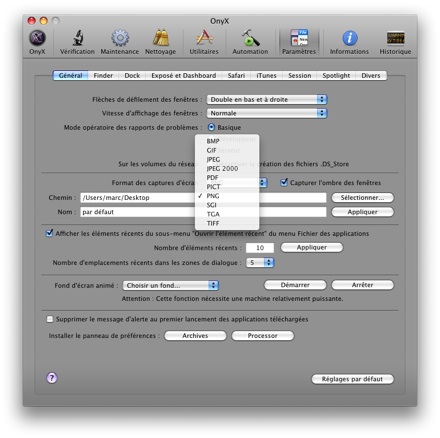
Task: Choose the checked PNG format option
Action: pos(227,196)
